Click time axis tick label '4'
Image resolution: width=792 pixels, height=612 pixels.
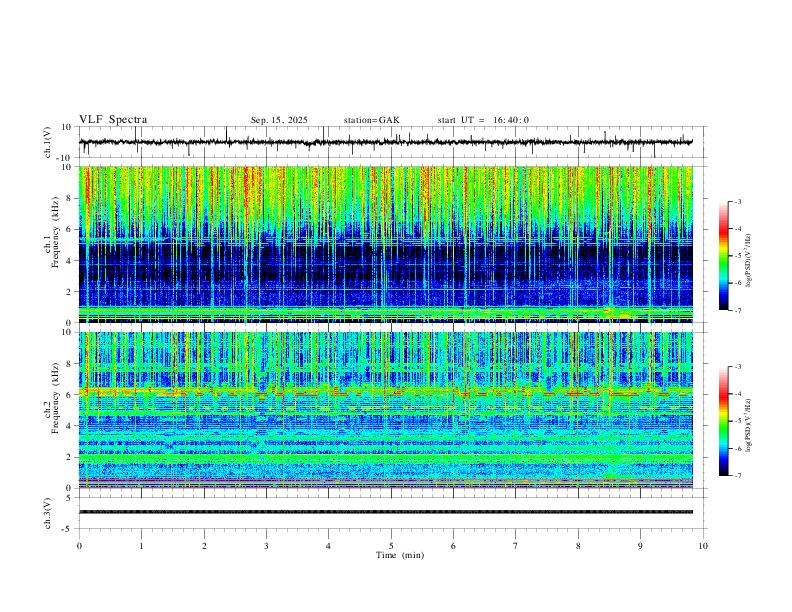329,546
